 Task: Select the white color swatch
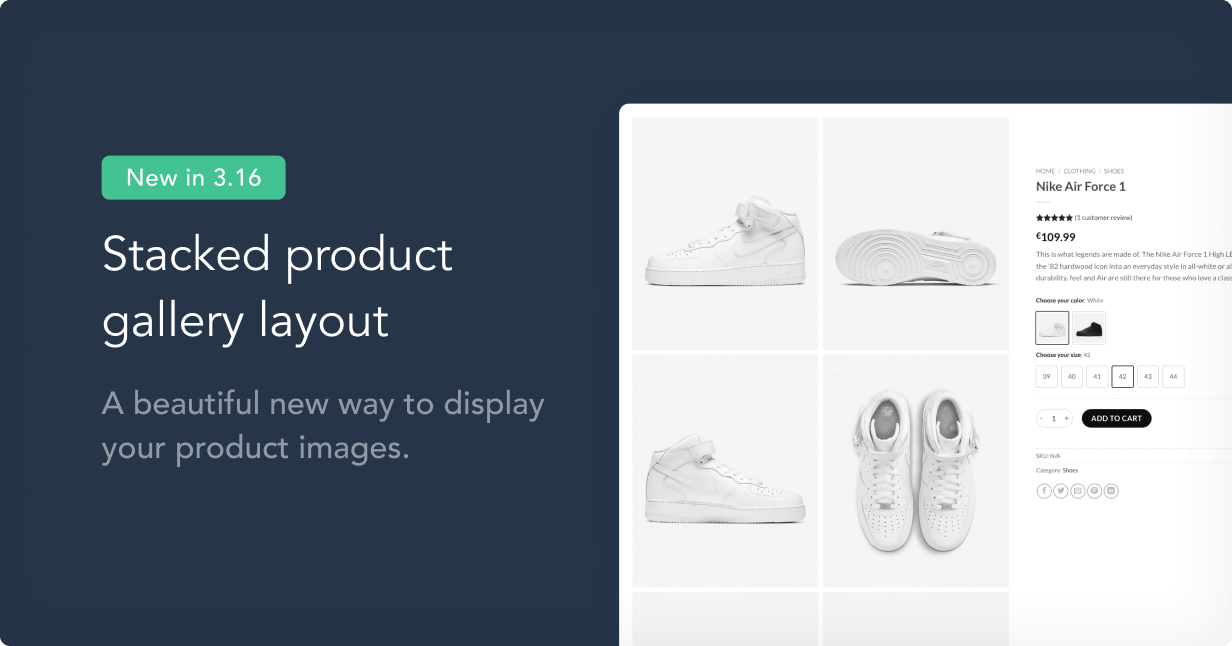(x=1052, y=327)
